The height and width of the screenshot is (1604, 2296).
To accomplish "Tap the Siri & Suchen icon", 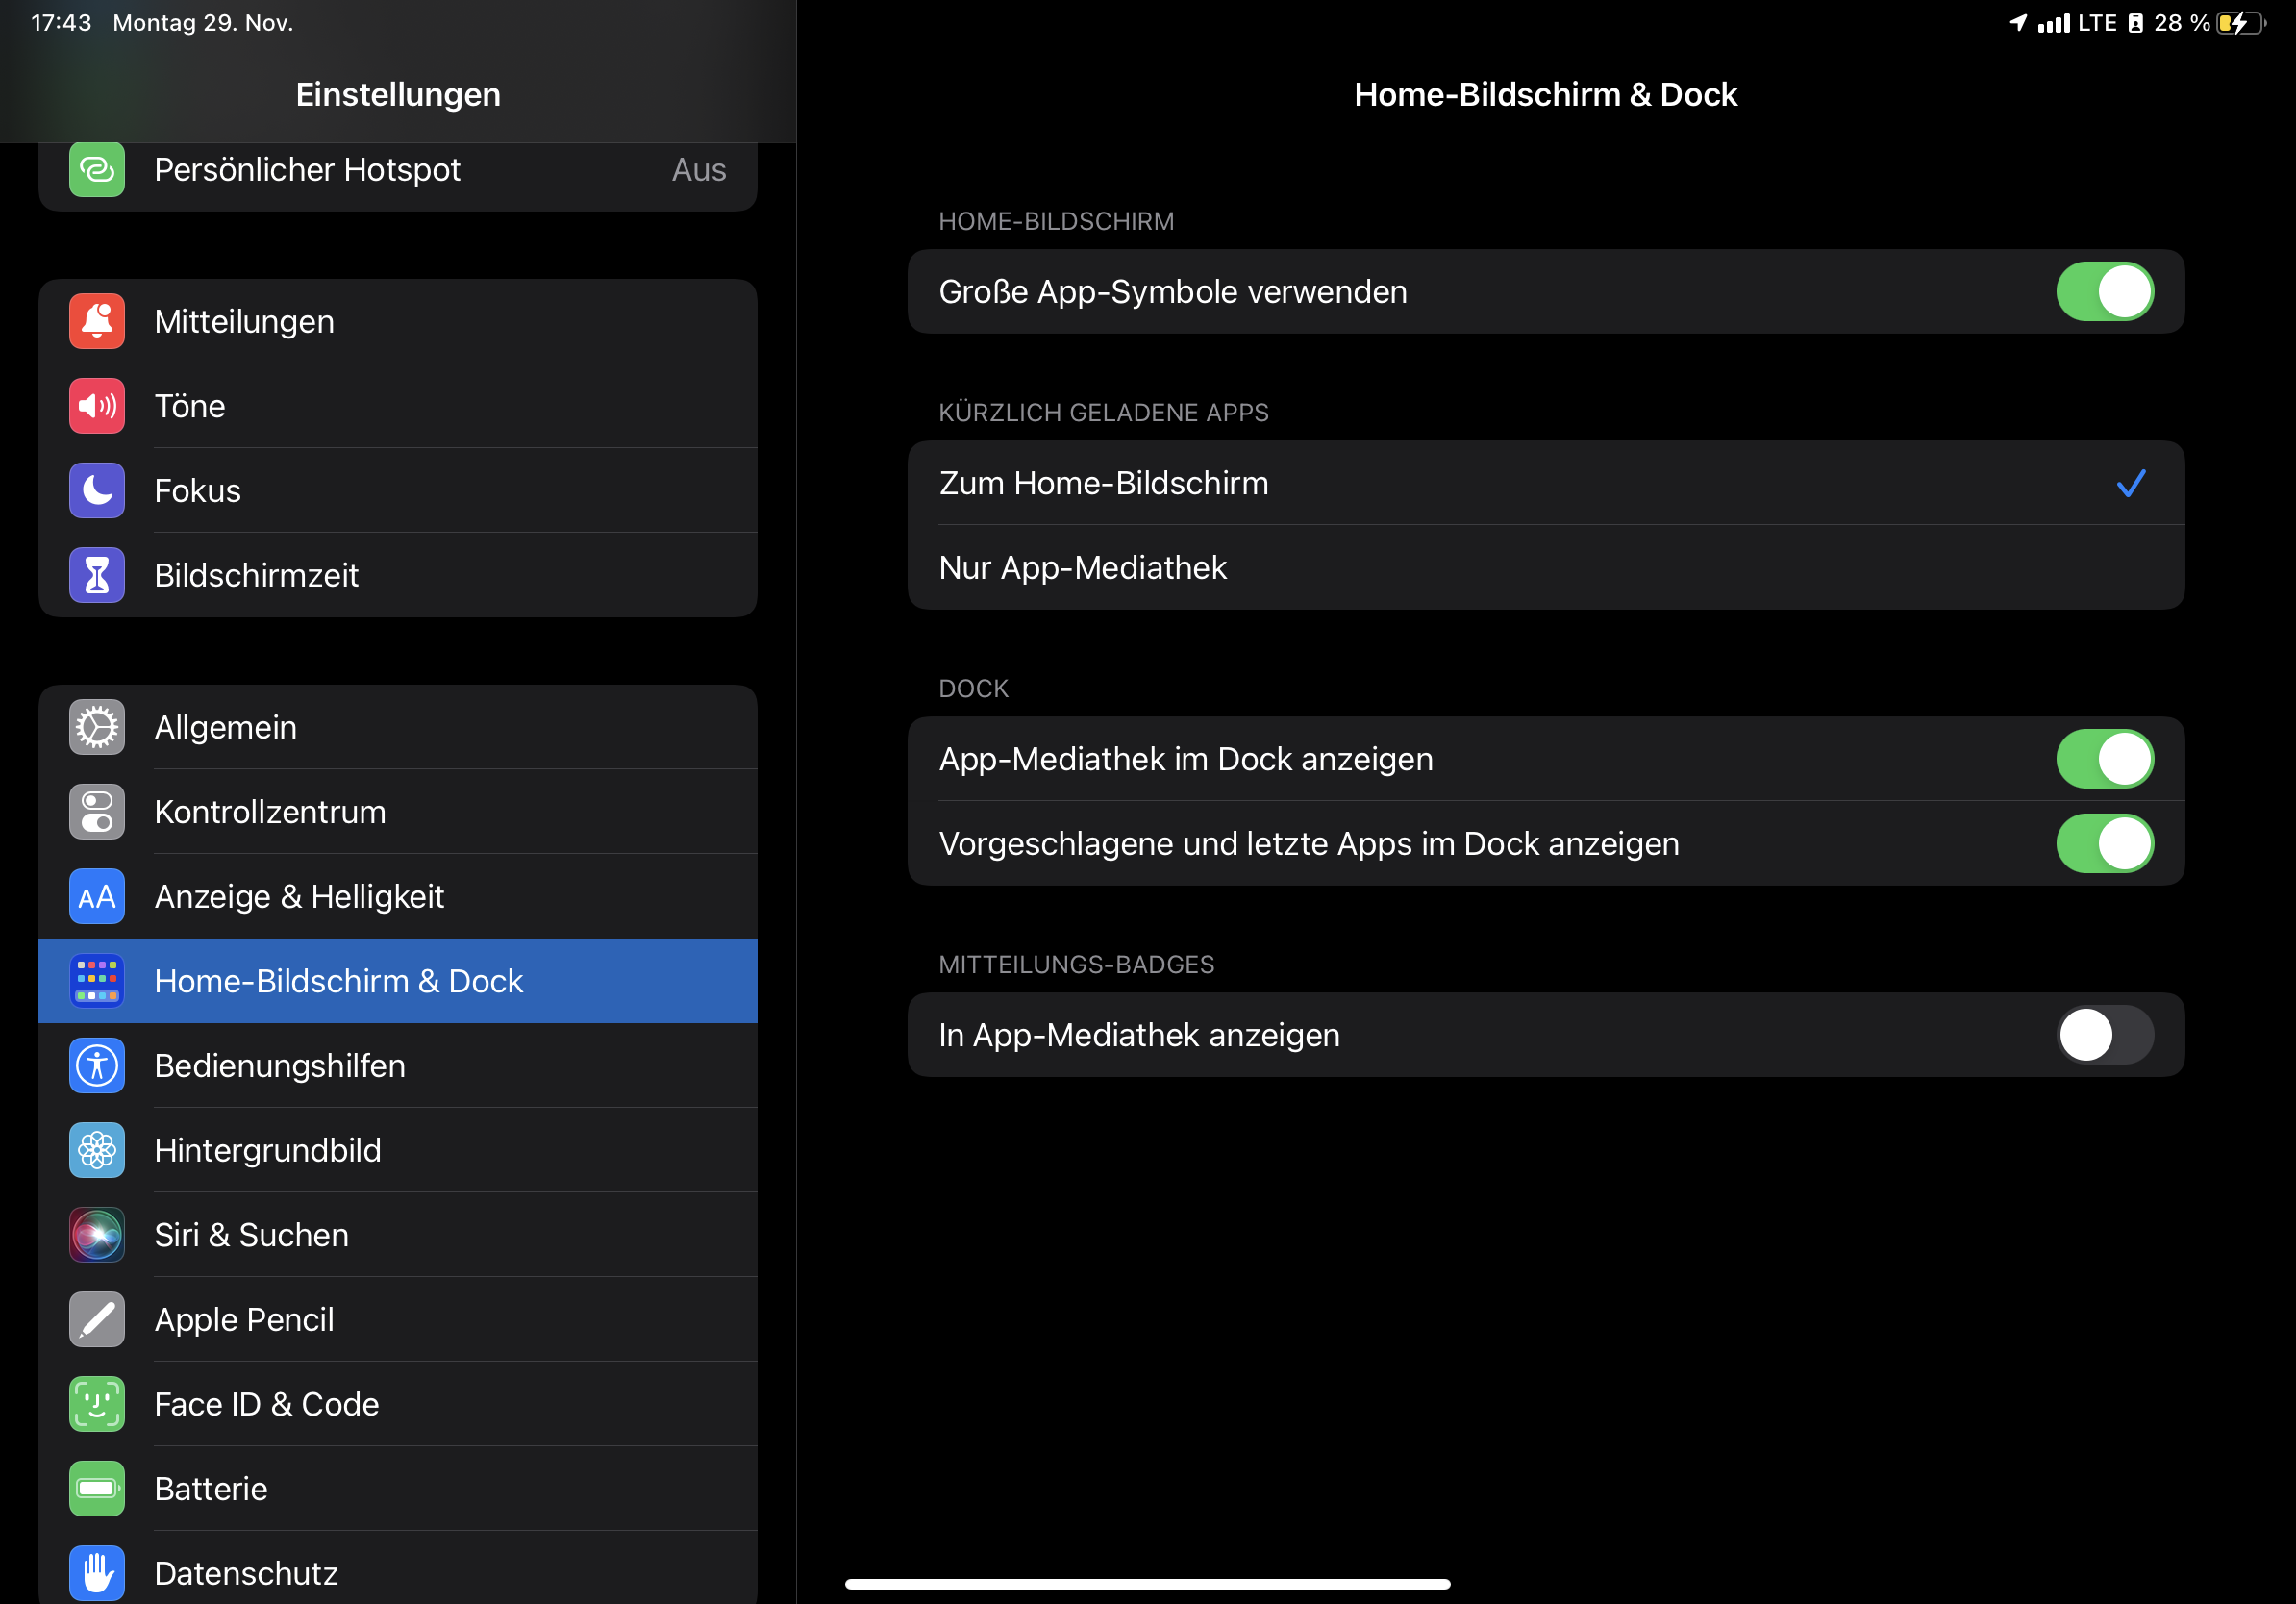I will point(97,1235).
